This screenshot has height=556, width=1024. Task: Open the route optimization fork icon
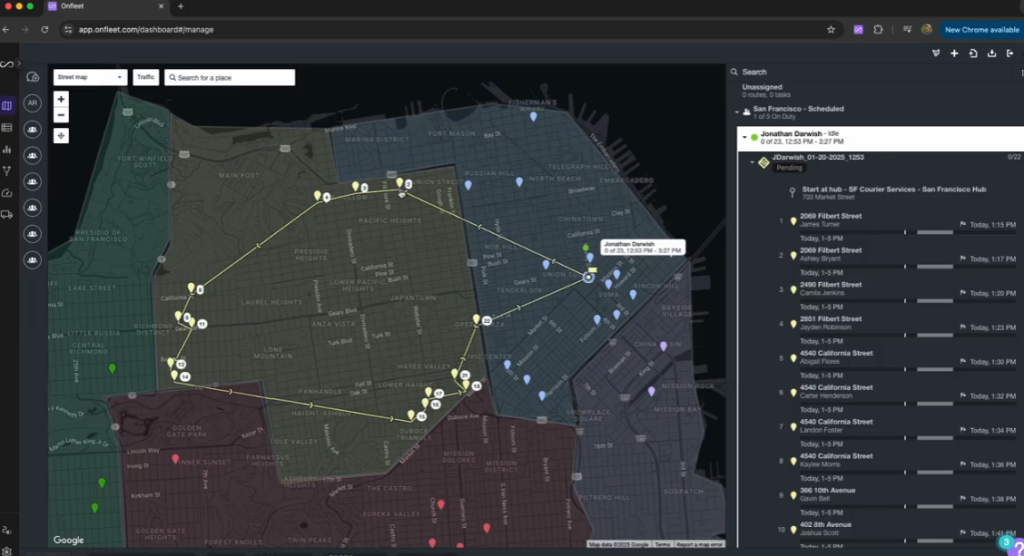[x=7, y=171]
